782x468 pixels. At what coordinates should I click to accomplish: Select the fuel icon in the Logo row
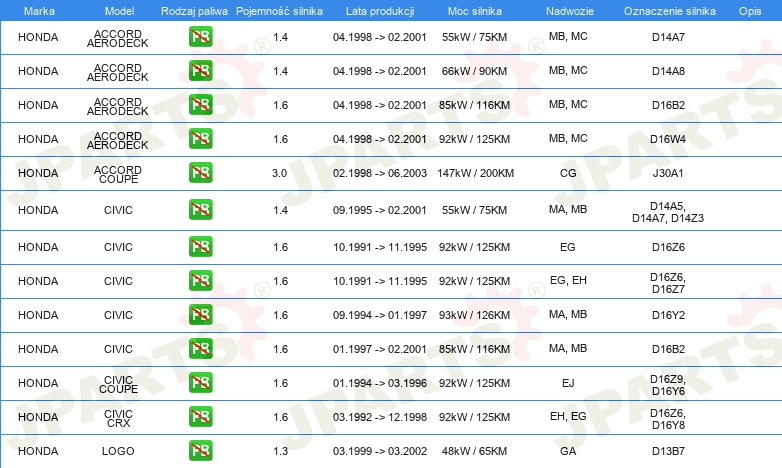(x=200, y=450)
